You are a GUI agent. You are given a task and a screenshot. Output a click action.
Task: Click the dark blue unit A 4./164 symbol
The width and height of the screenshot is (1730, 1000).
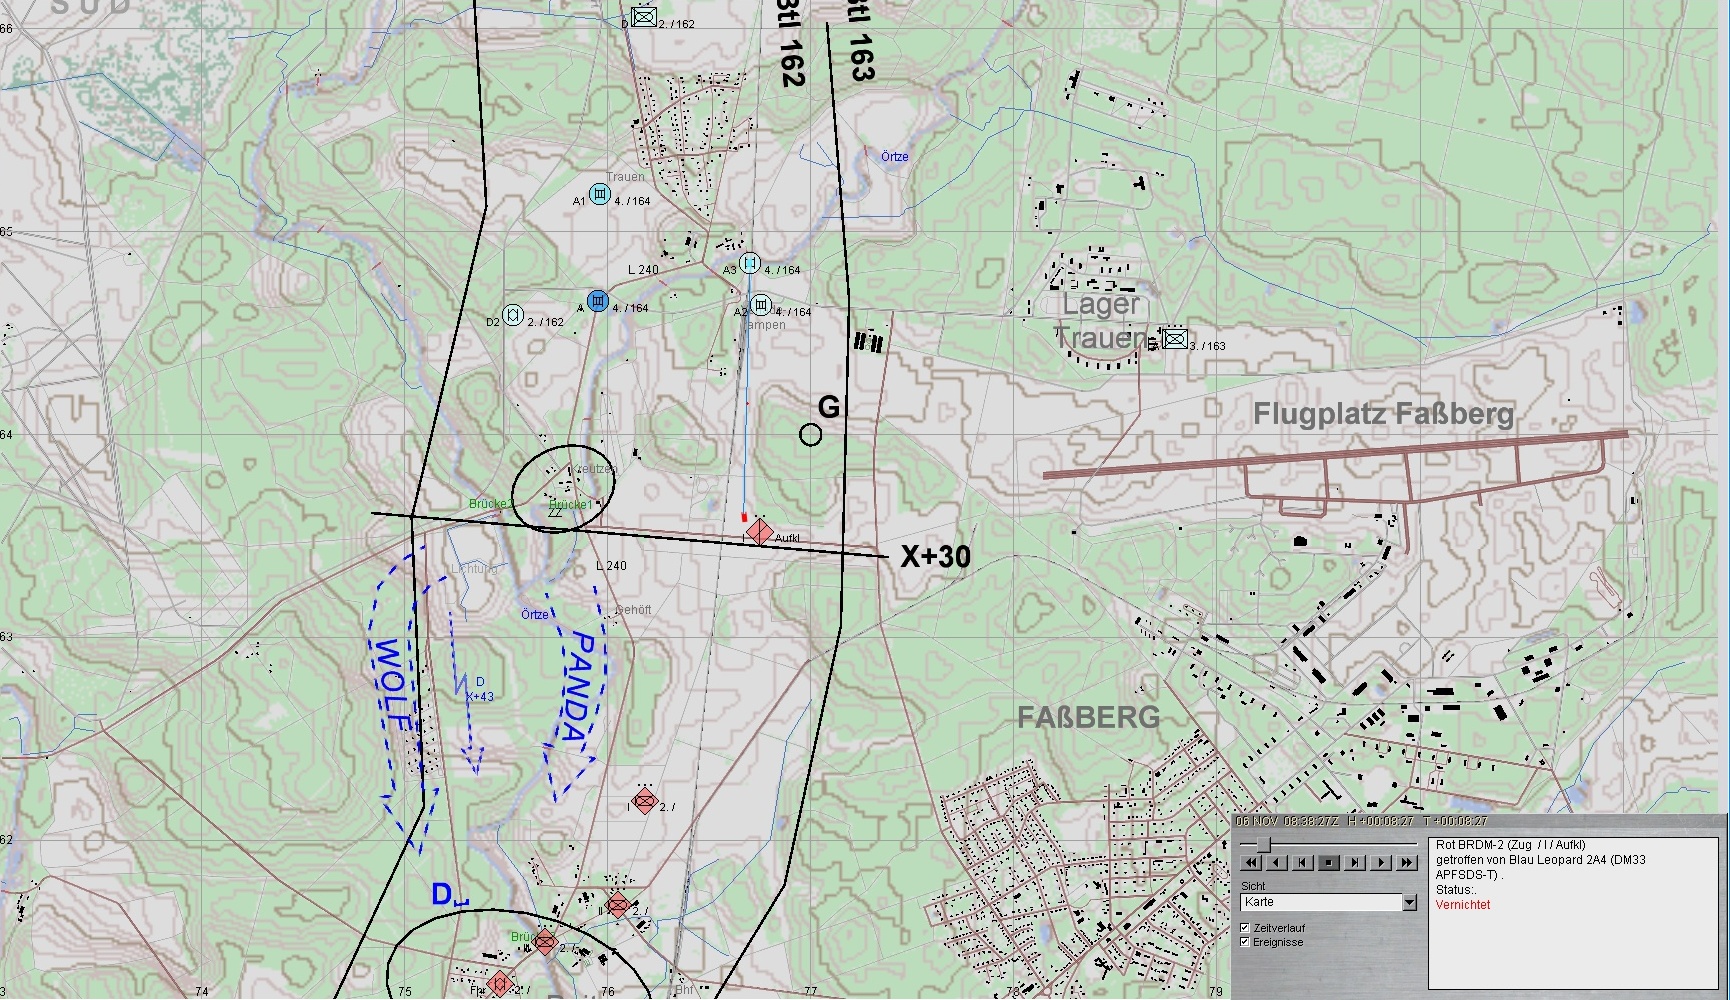598,301
